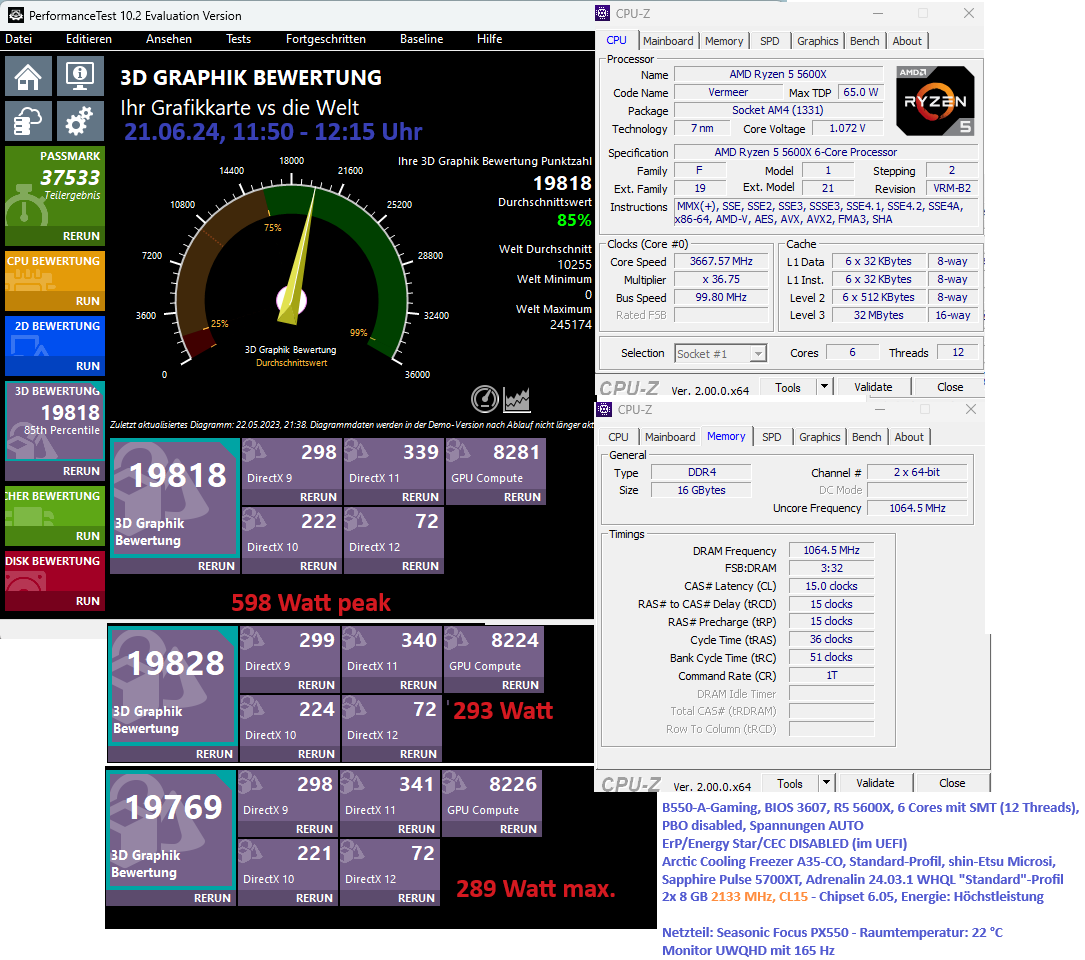The width and height of the screenshot is (1085, 960).
Task: Click Tools button in upper CPU-Z window
Action: pyautogui.click(x=788, y=387)
